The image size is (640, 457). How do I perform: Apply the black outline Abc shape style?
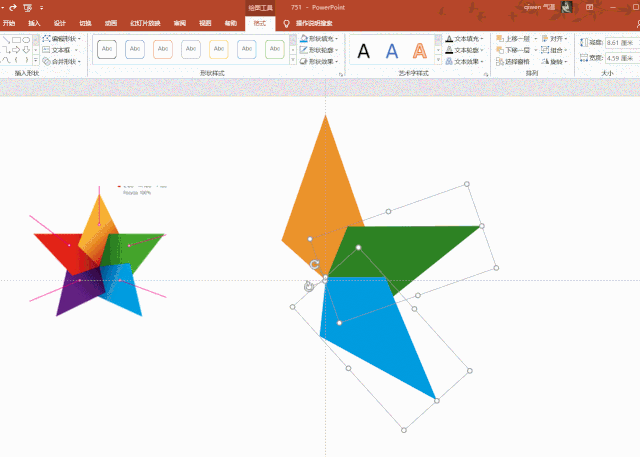tap(107, 49)
